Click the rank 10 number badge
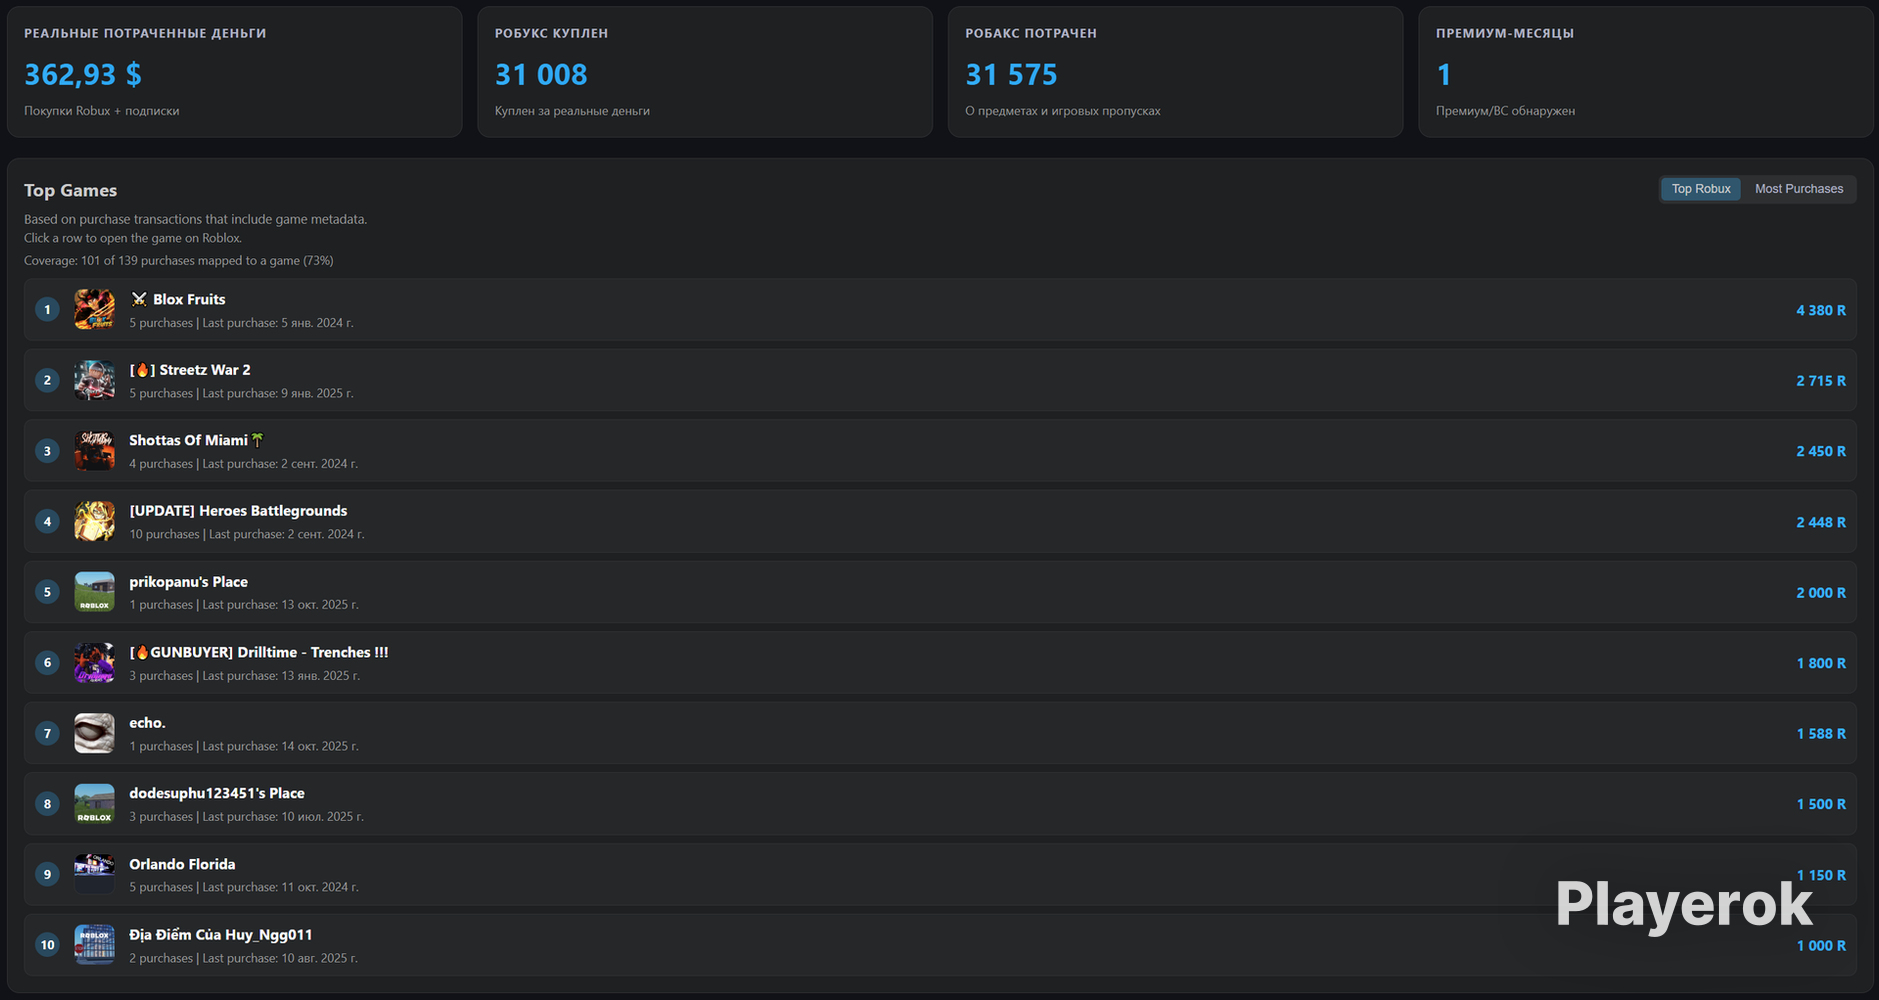Viewport: 1879px width, 1000px height. (47, 945)
